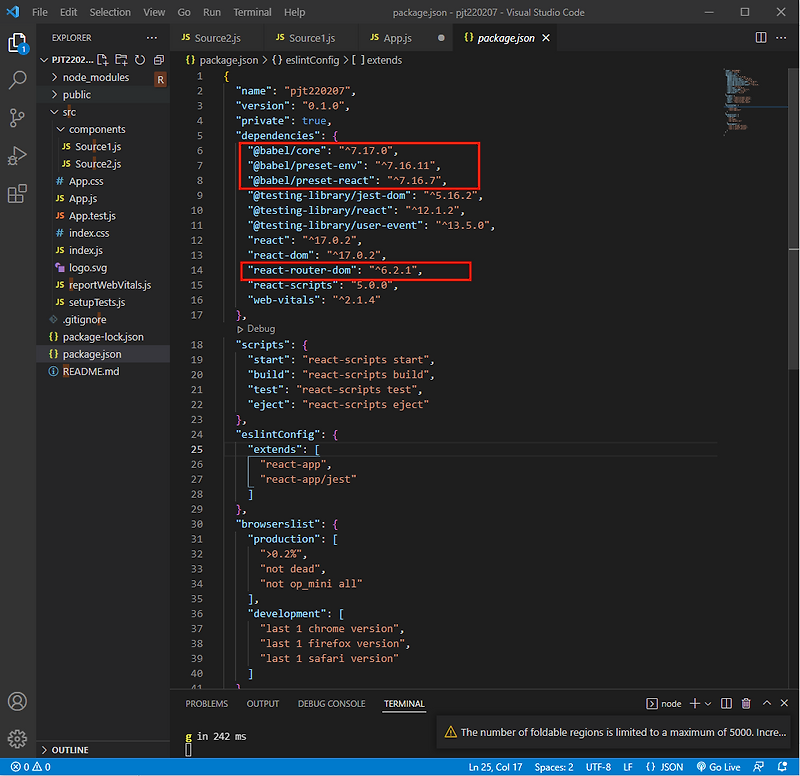Click the kill terminal trash icon
The image size is (800, 776).
click(x=746, y=703)
